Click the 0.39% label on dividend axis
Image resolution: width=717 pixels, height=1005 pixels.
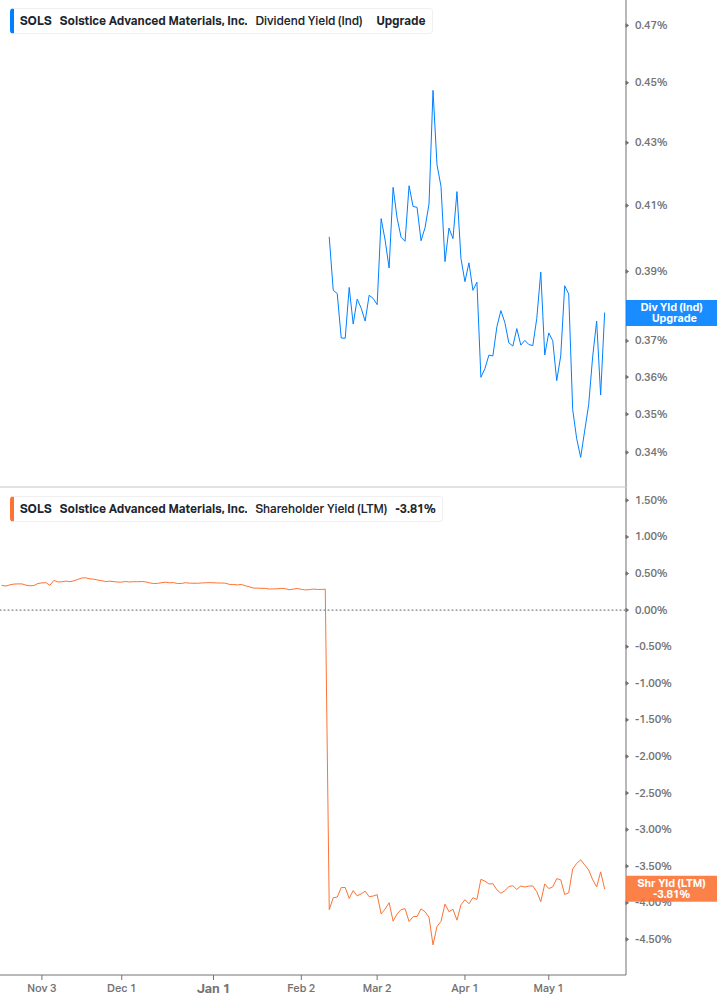(x=651, y=271)
